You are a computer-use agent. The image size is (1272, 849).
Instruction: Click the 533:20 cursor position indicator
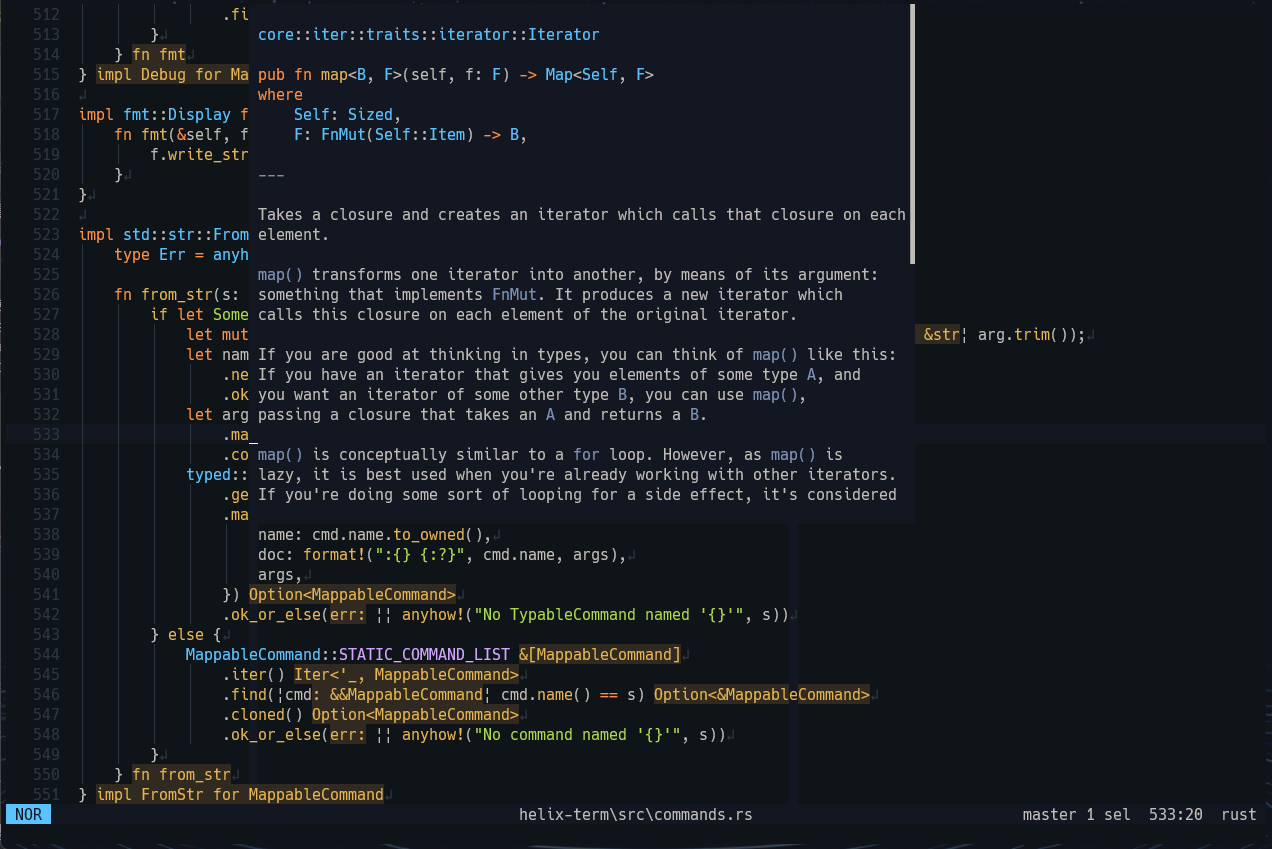pos(1176,814)
